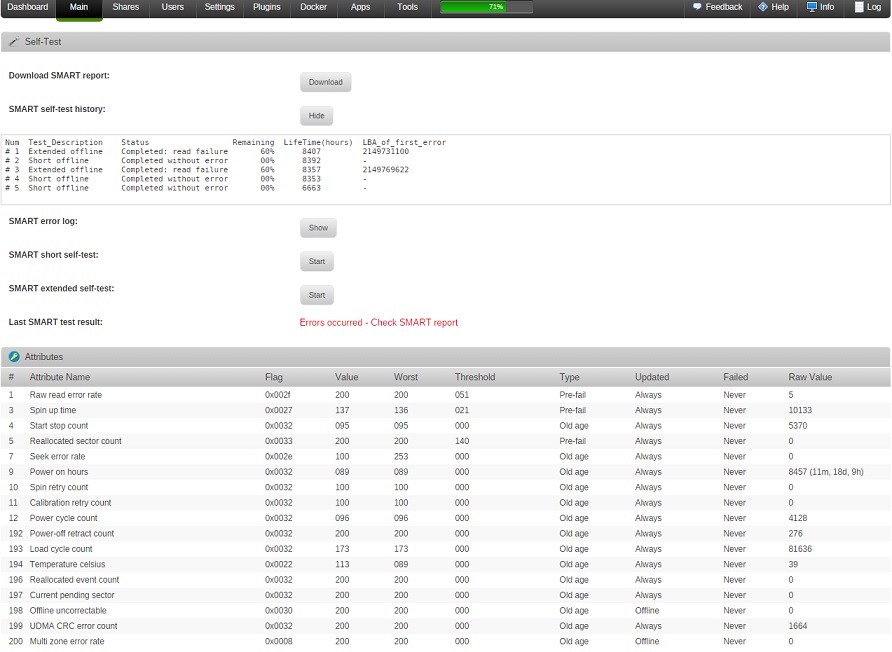Viewport: 892px width, 652px height.
Task: Open the Shares tab
Action: point(126,7)
